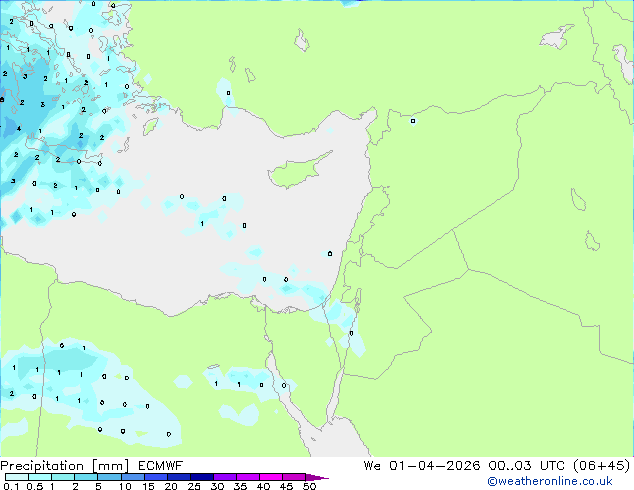Click the '20' legend scale label
The height and width of the screenshot is (490, 634).
click(171, 486)
